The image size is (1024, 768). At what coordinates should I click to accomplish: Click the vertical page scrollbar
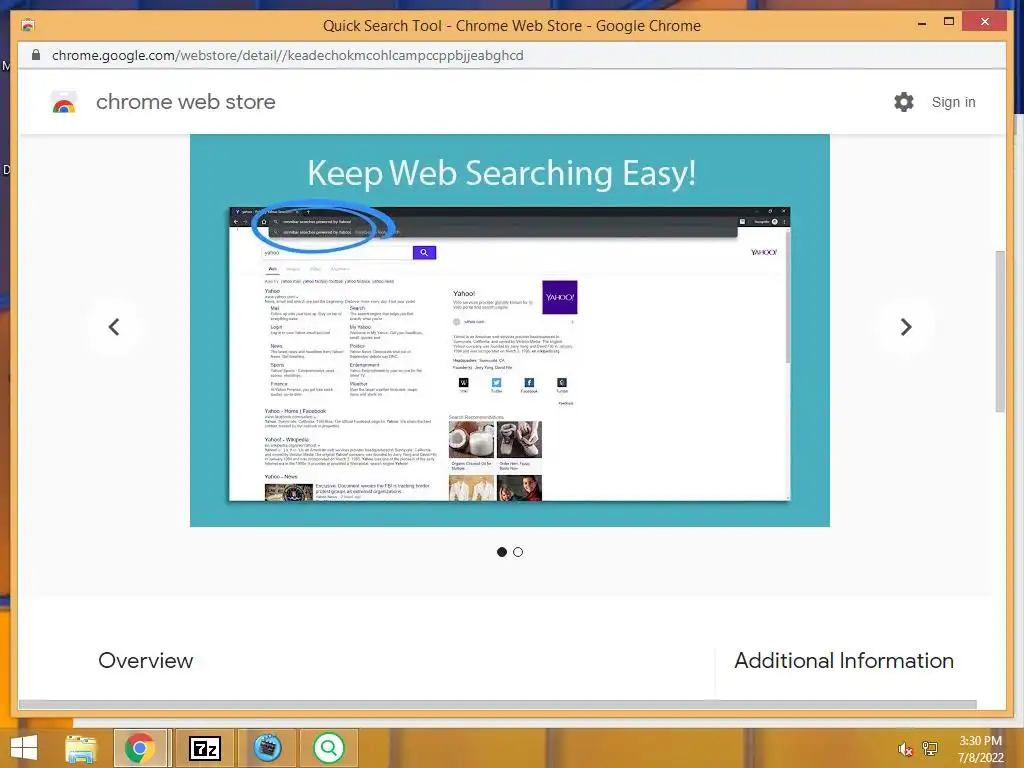(1000, 331)
